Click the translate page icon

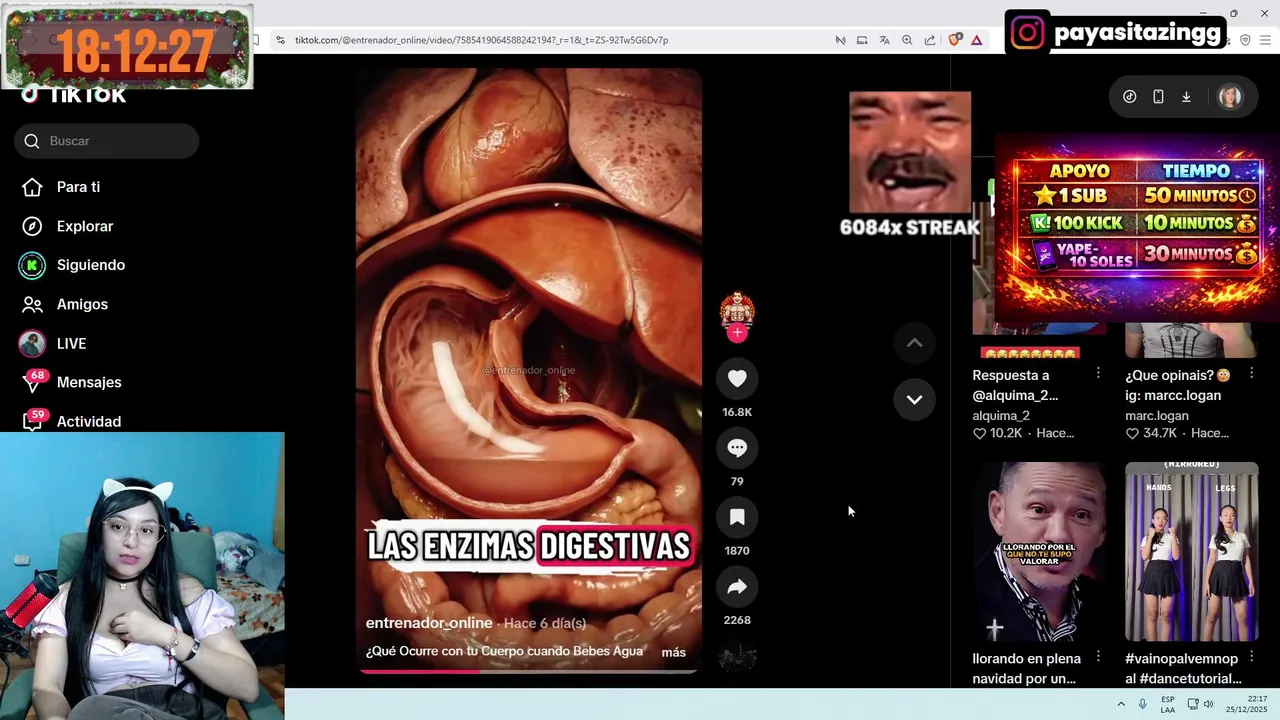click(x=884, y=40)
